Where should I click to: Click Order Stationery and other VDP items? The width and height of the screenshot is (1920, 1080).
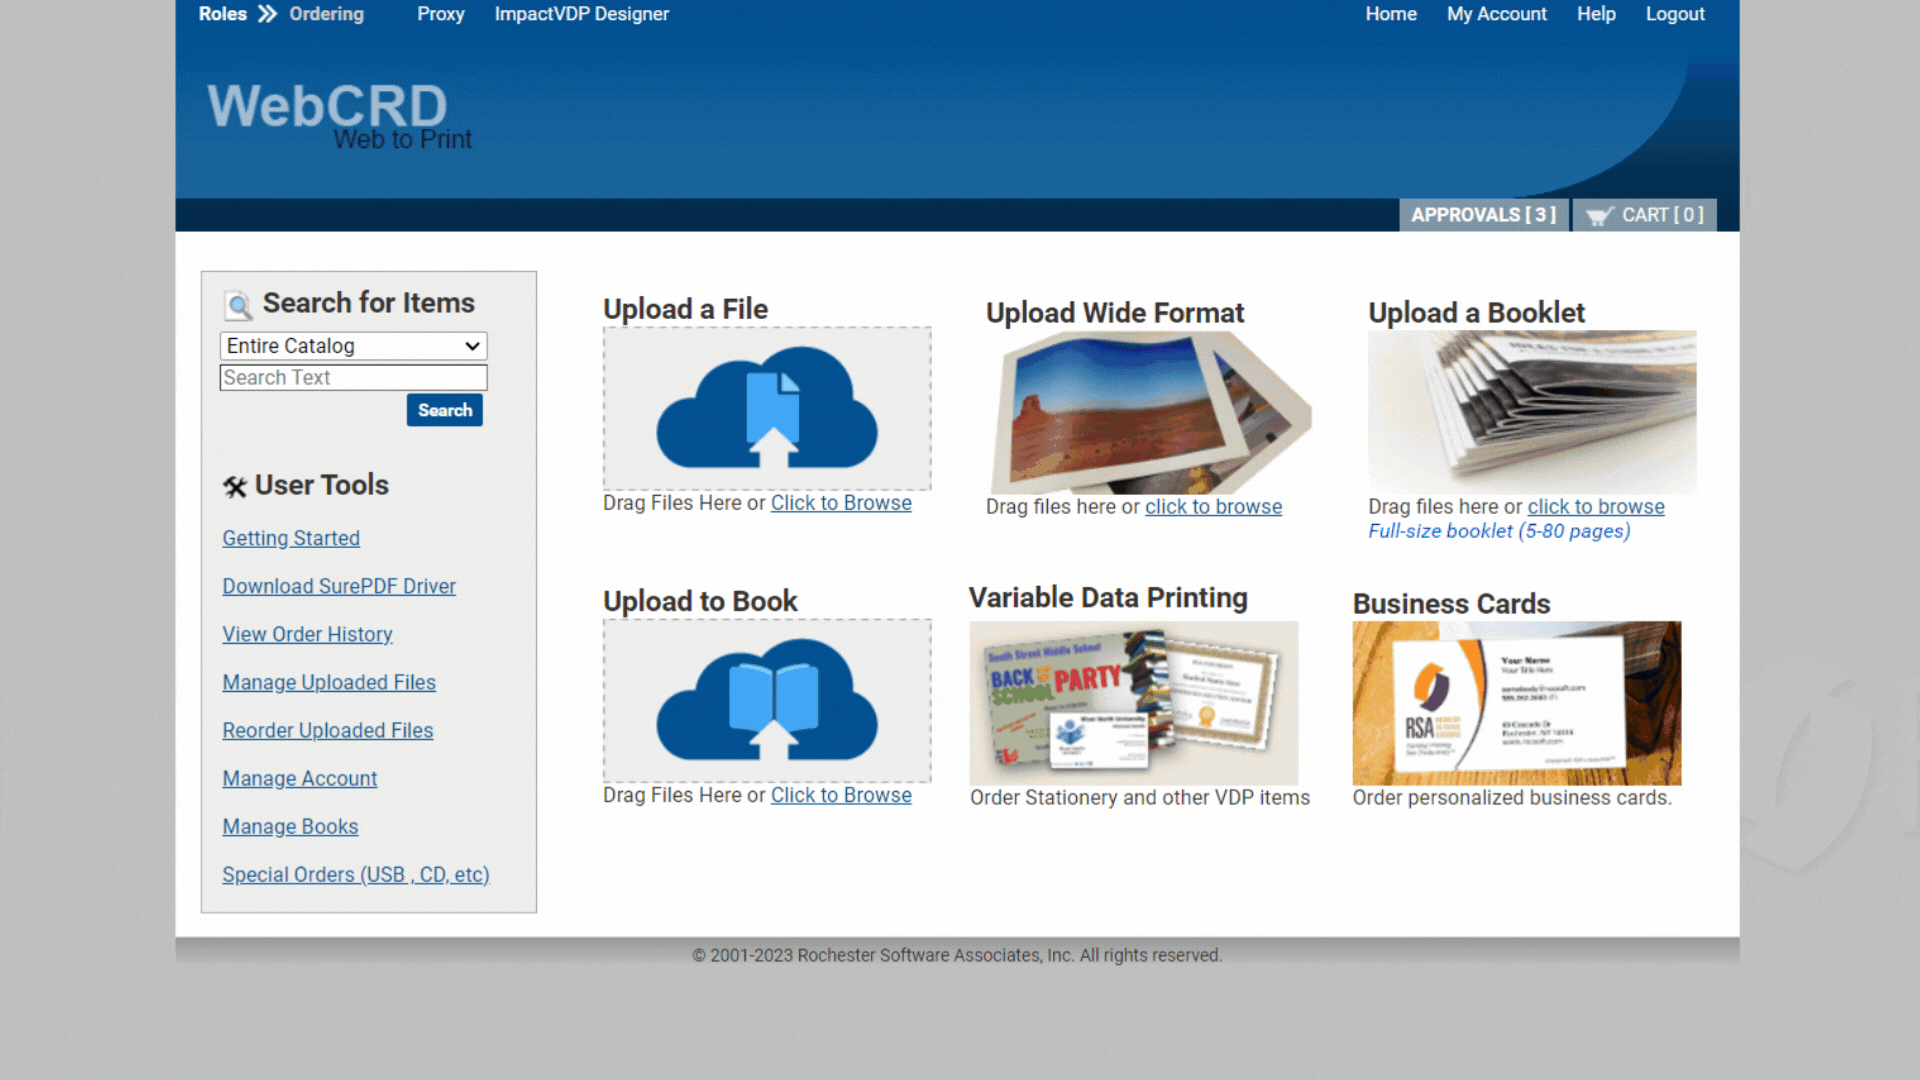1140,798
